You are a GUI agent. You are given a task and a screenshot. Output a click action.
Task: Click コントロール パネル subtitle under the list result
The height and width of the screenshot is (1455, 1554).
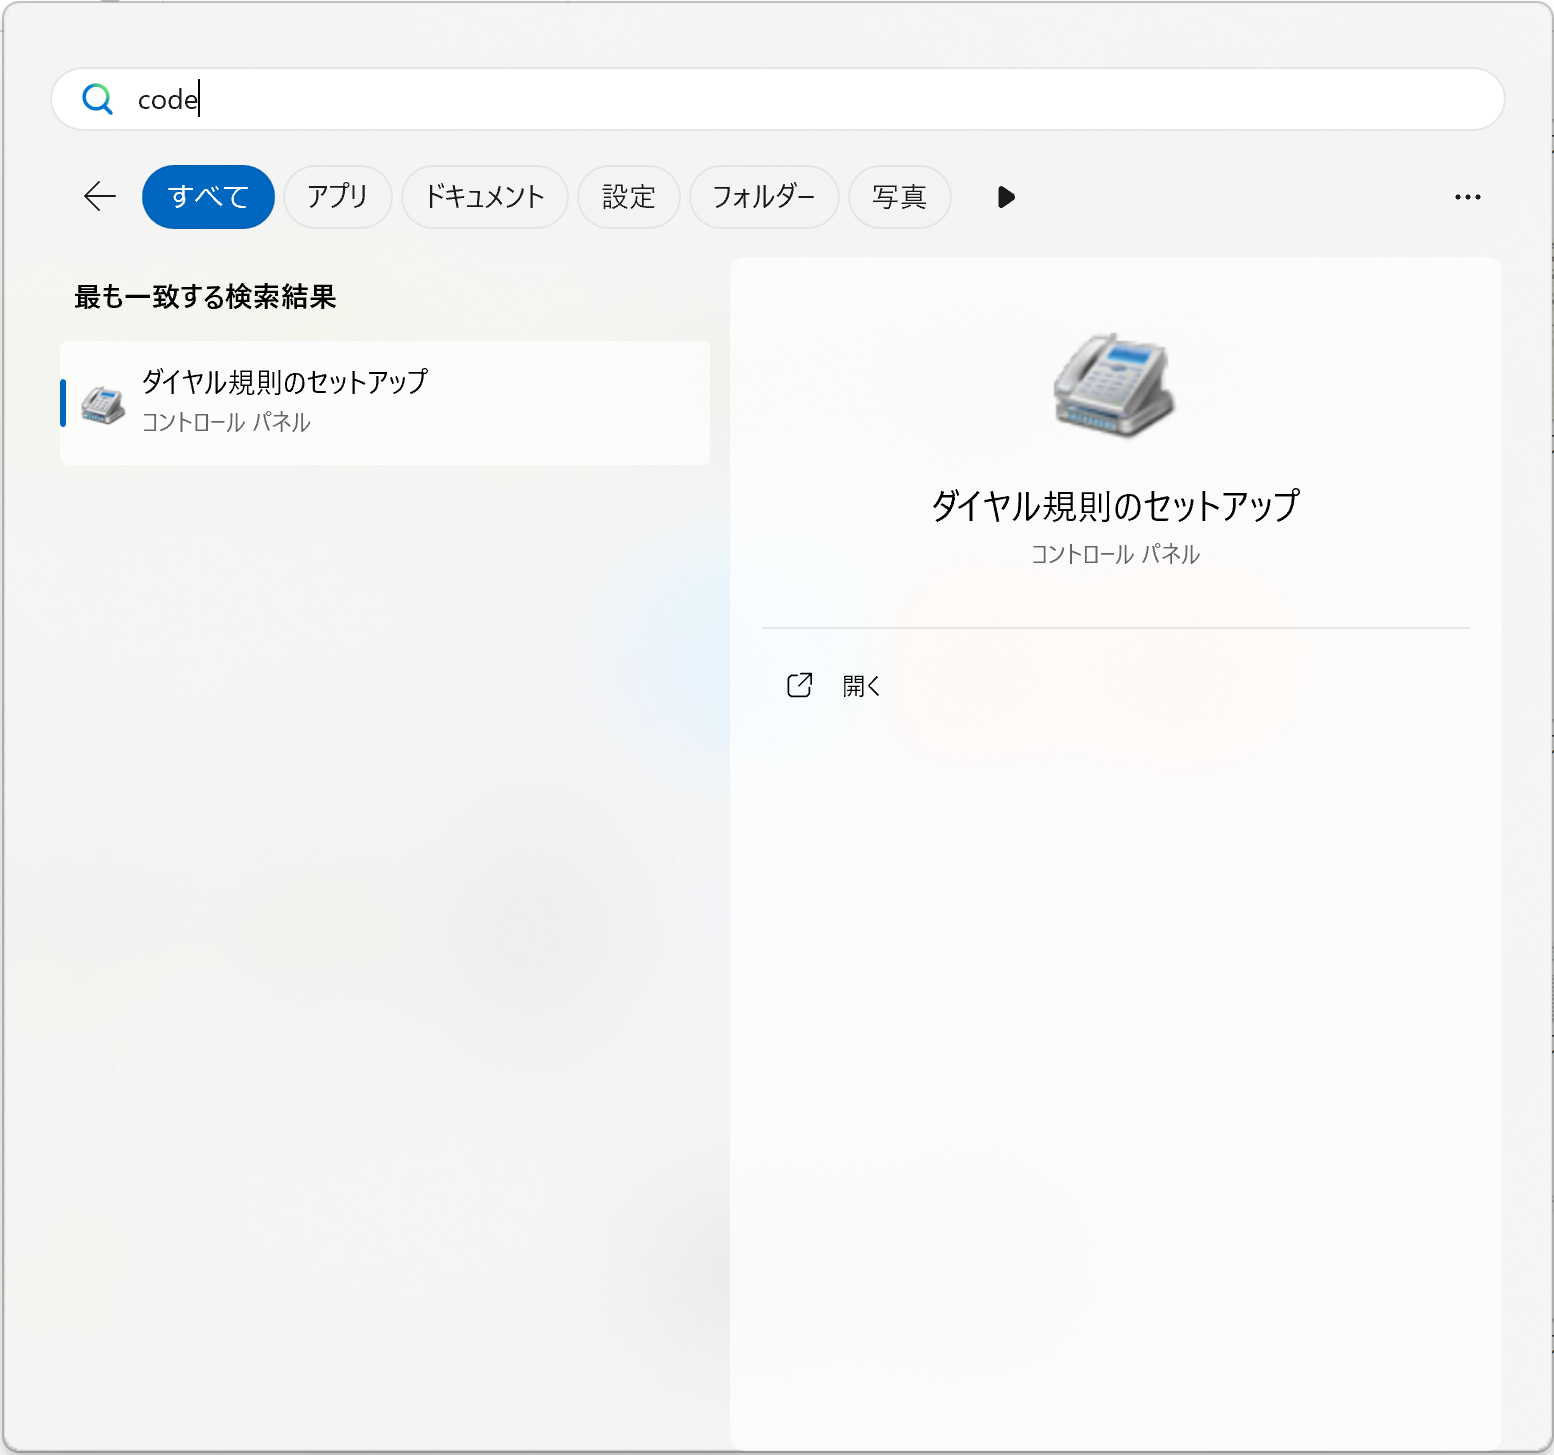(x=226, y=423)
